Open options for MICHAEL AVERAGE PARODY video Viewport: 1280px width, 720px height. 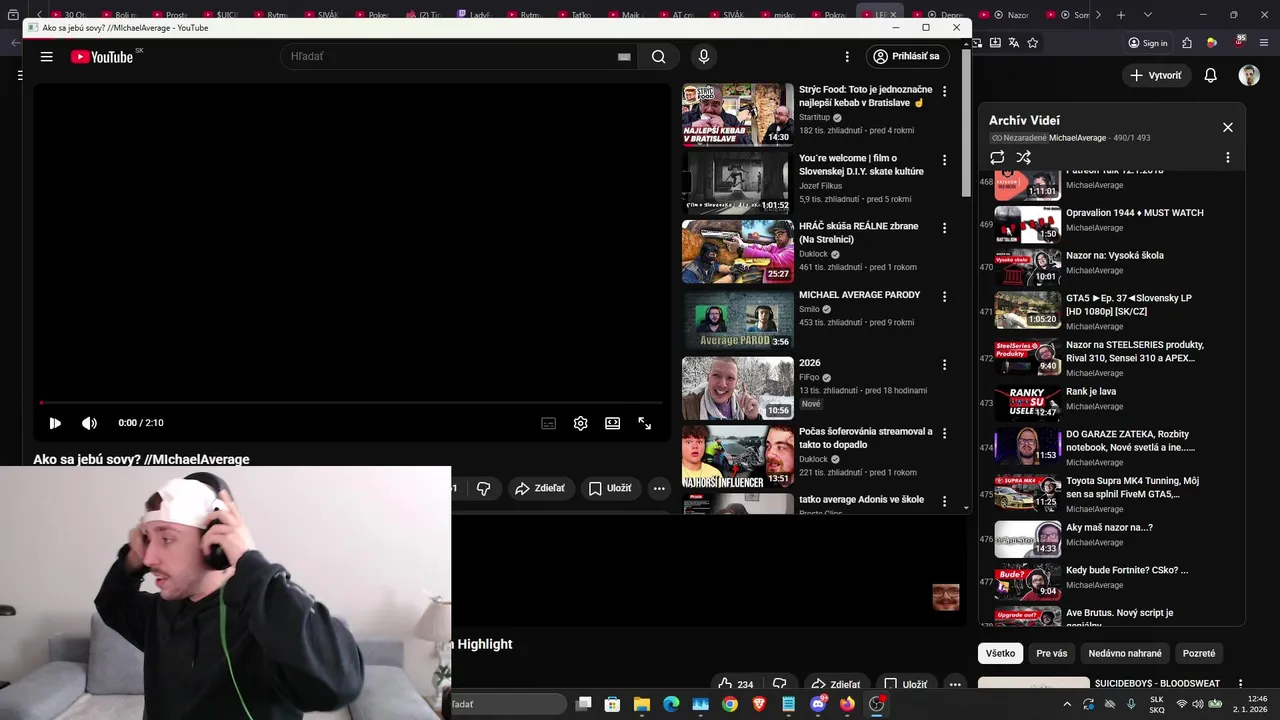click(x=944, y=297)
